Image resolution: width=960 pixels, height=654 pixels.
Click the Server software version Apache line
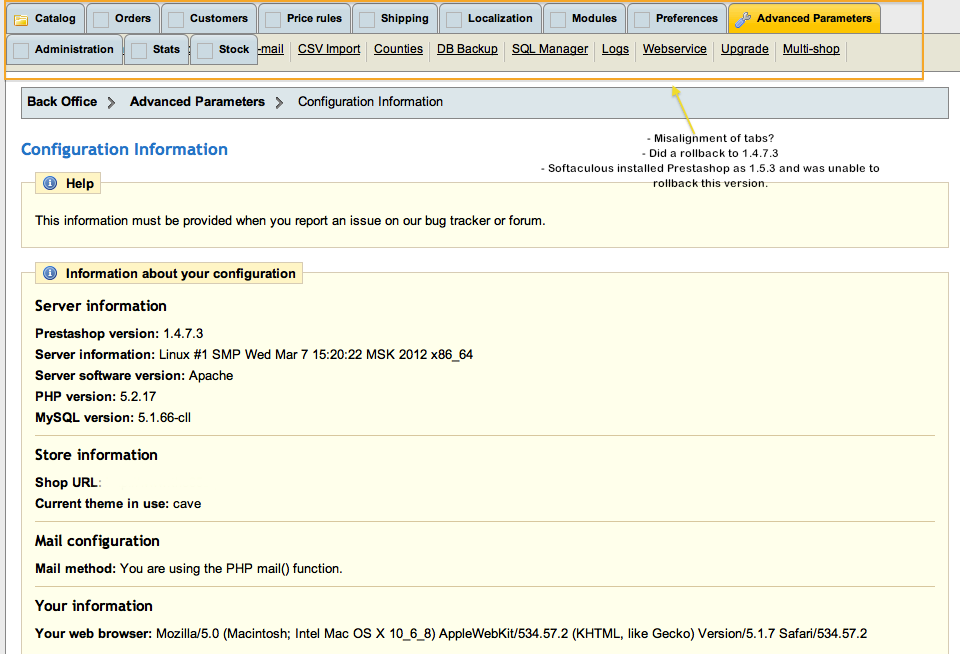134,375
